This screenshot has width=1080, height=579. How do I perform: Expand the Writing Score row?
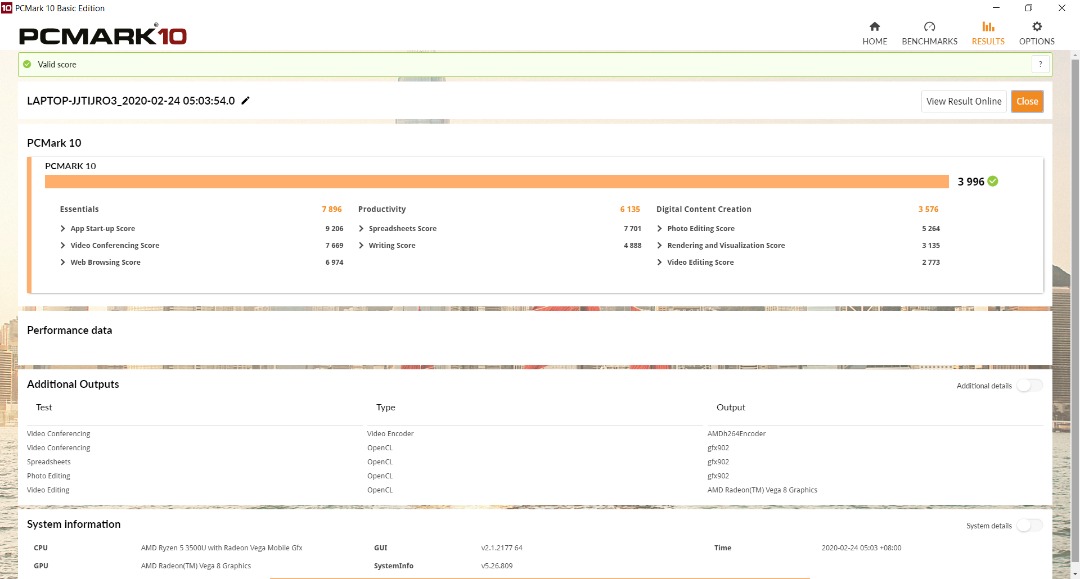pos(361,245)
